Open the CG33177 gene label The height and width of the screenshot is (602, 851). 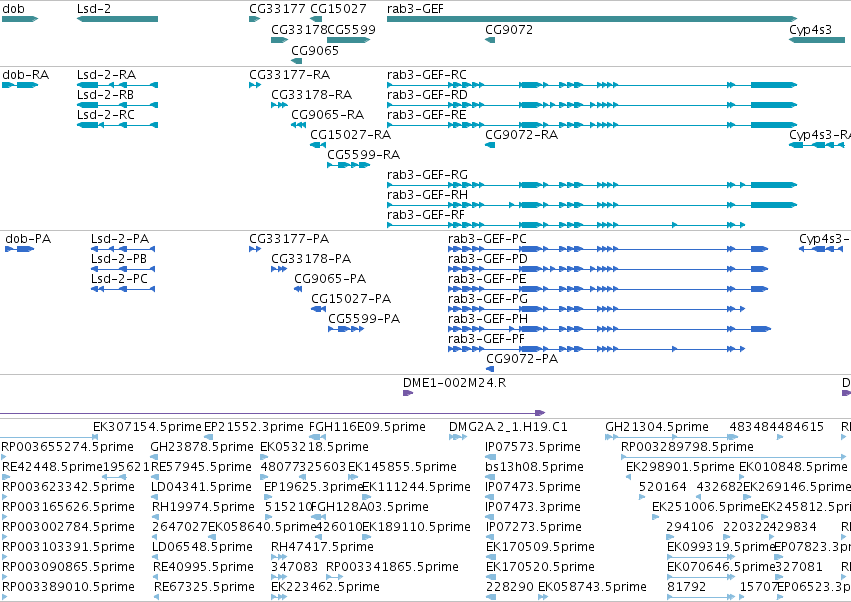(x=277, y=9)
